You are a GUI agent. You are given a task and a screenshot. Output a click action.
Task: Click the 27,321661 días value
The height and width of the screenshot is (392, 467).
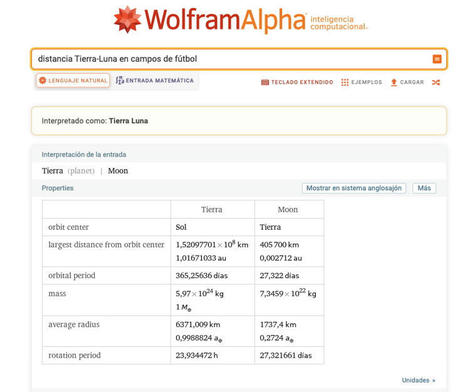pos(286,355)
